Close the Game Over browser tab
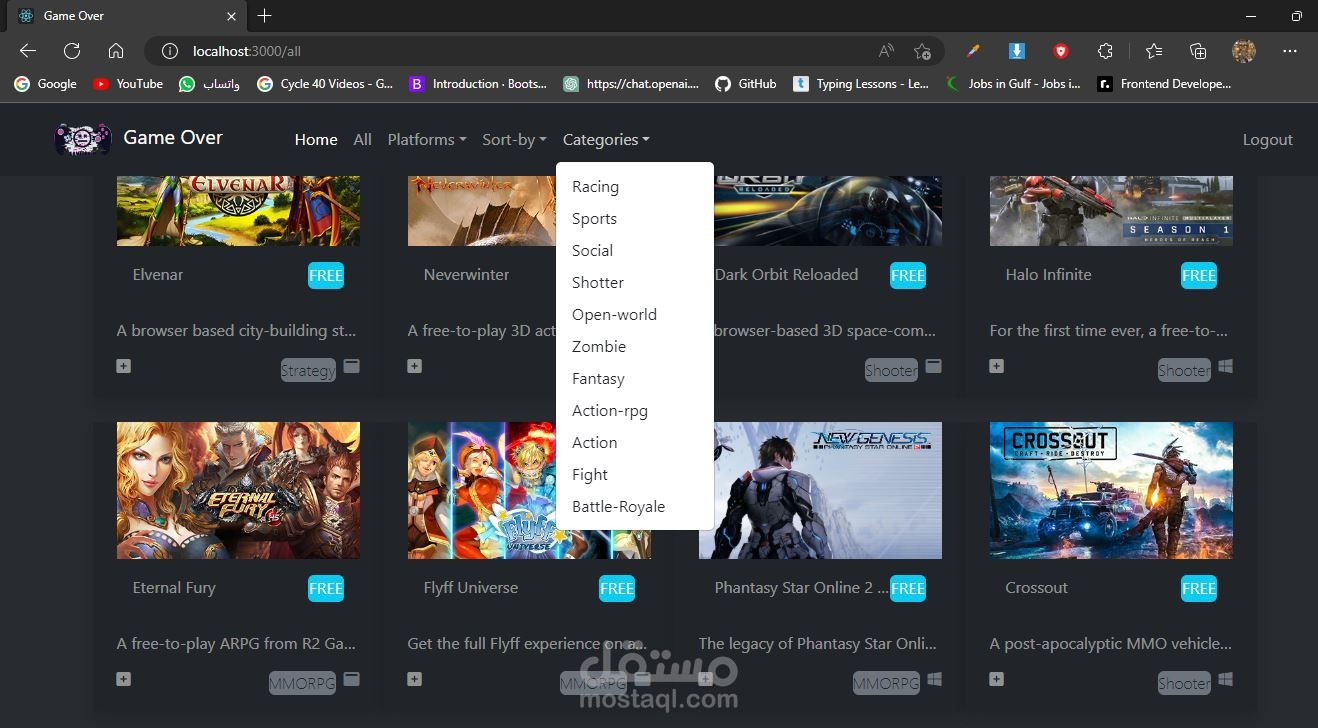The width and height of the screenshot is (1318, 728). tap(232, 16)
